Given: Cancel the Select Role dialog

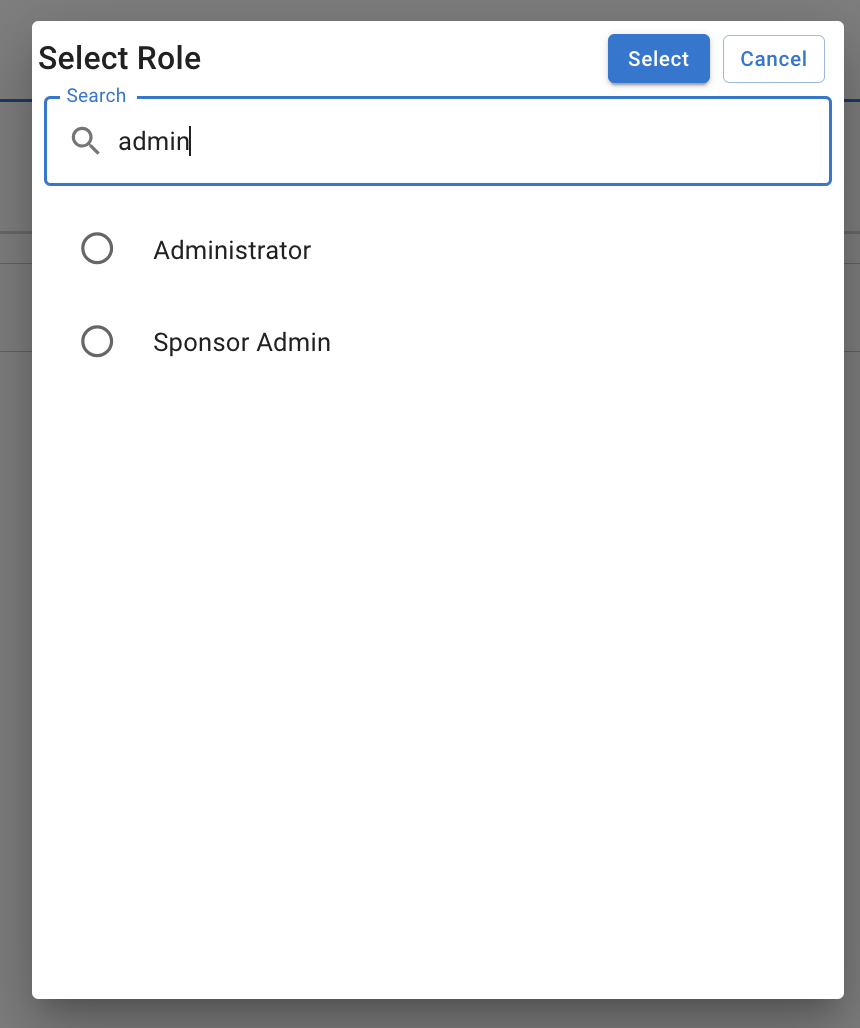Looking at the screenshot, I should [773, 59].
